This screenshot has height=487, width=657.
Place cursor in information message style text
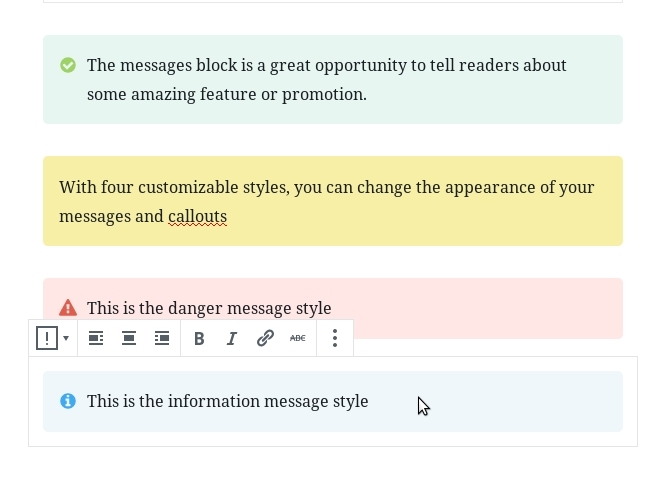tap(228, 401)
